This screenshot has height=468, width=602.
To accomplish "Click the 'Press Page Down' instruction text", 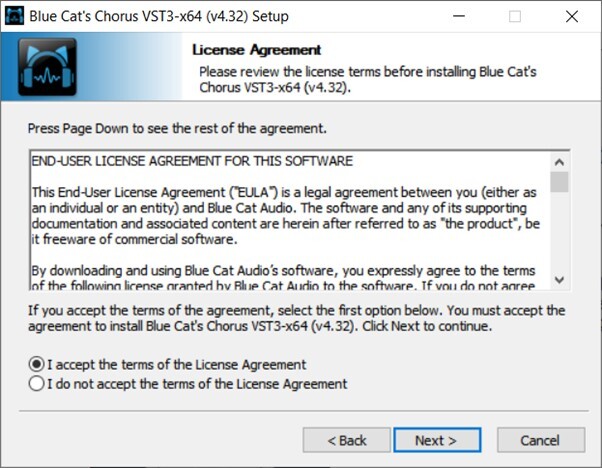I will click(x=177, y=129).
